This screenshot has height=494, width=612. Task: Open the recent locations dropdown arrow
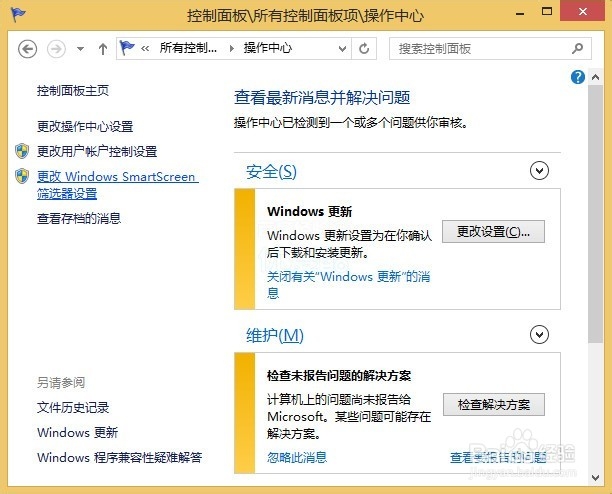coord(80,49)
